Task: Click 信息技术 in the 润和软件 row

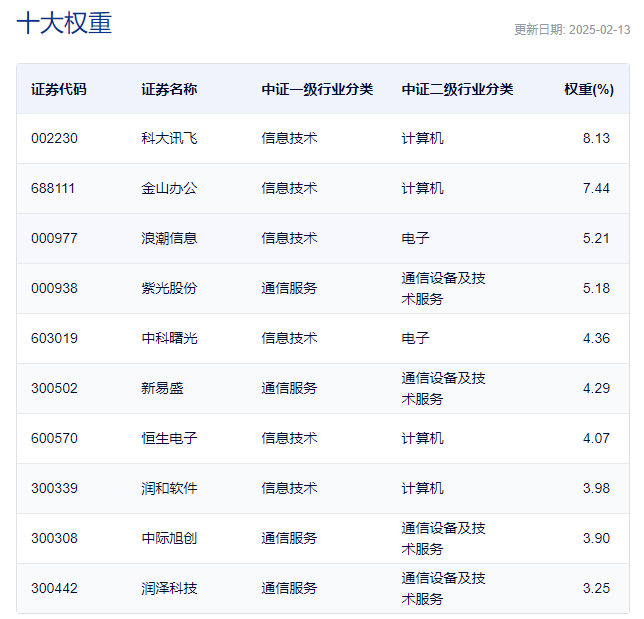Action: 289,488
